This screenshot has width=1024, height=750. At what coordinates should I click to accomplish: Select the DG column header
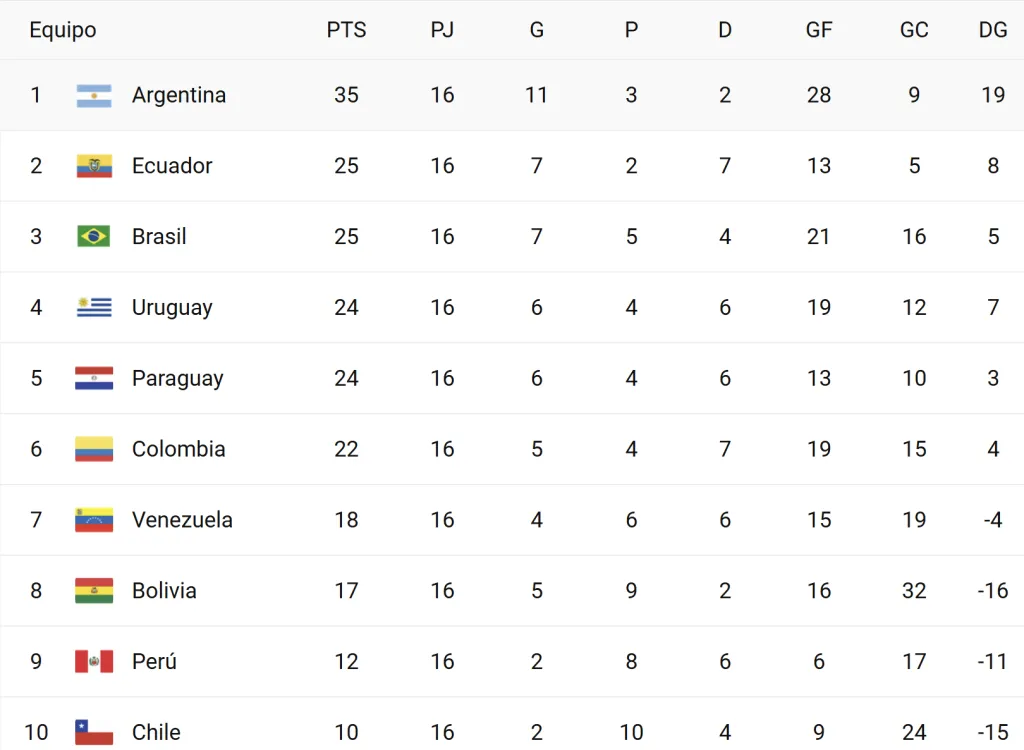[x=993, y=30]
